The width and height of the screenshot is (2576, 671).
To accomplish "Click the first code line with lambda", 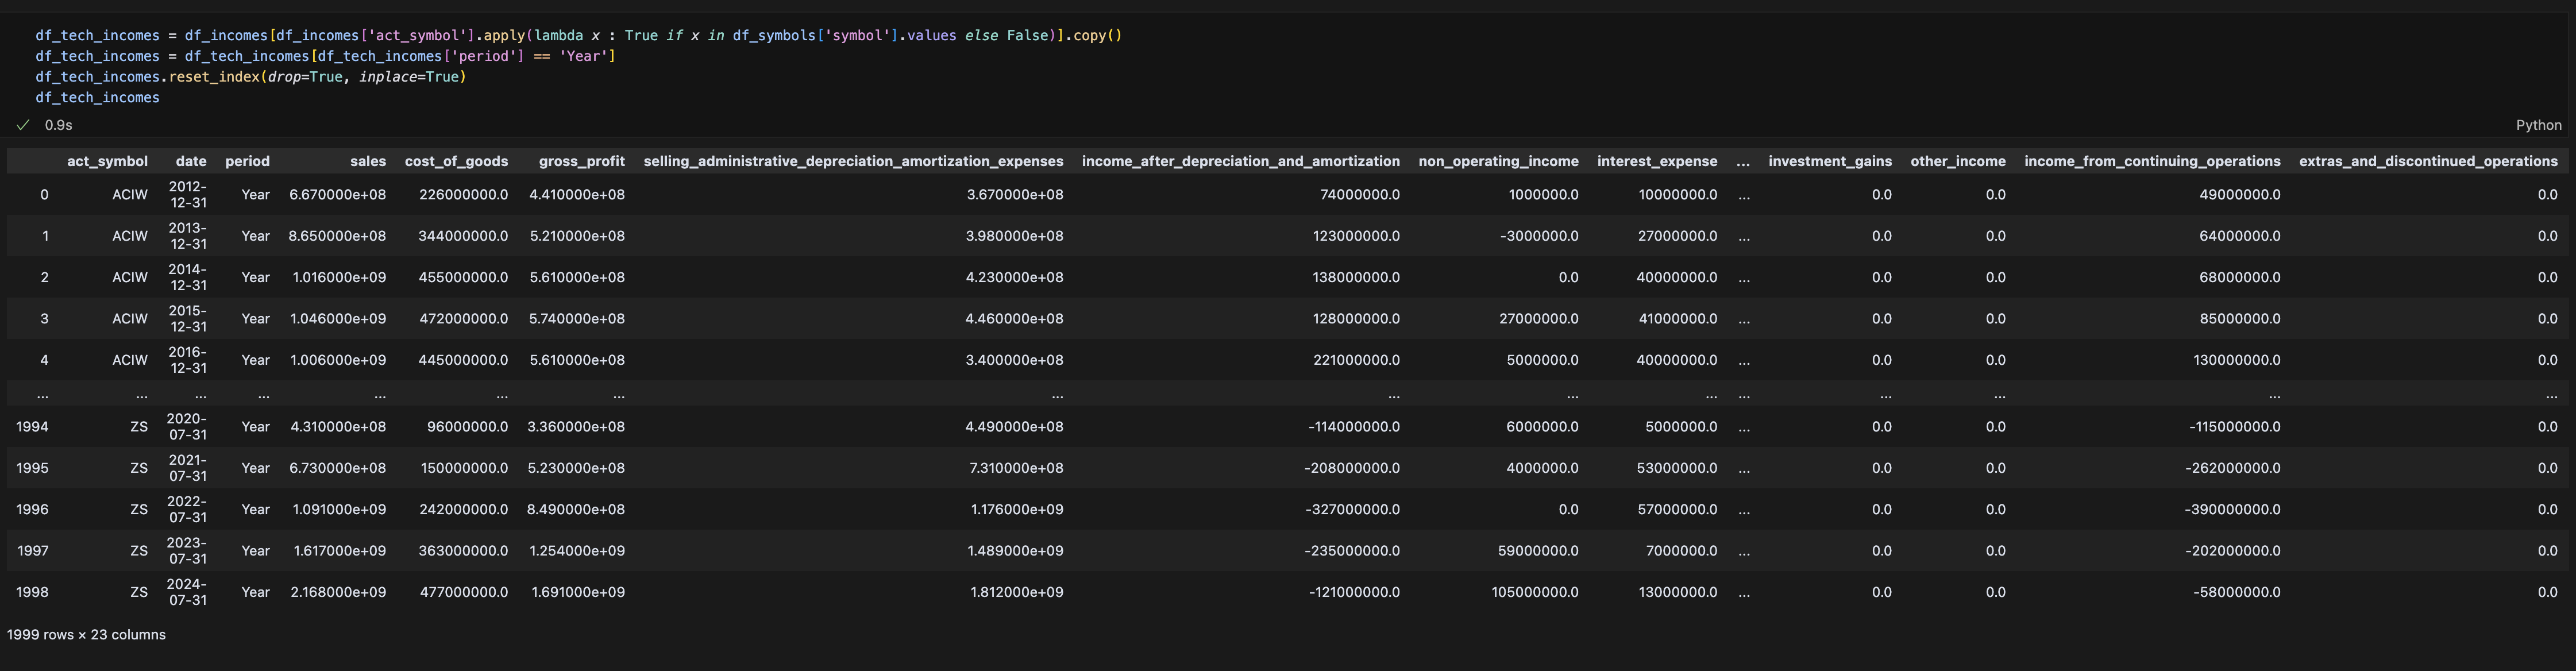I will point(578,35).
